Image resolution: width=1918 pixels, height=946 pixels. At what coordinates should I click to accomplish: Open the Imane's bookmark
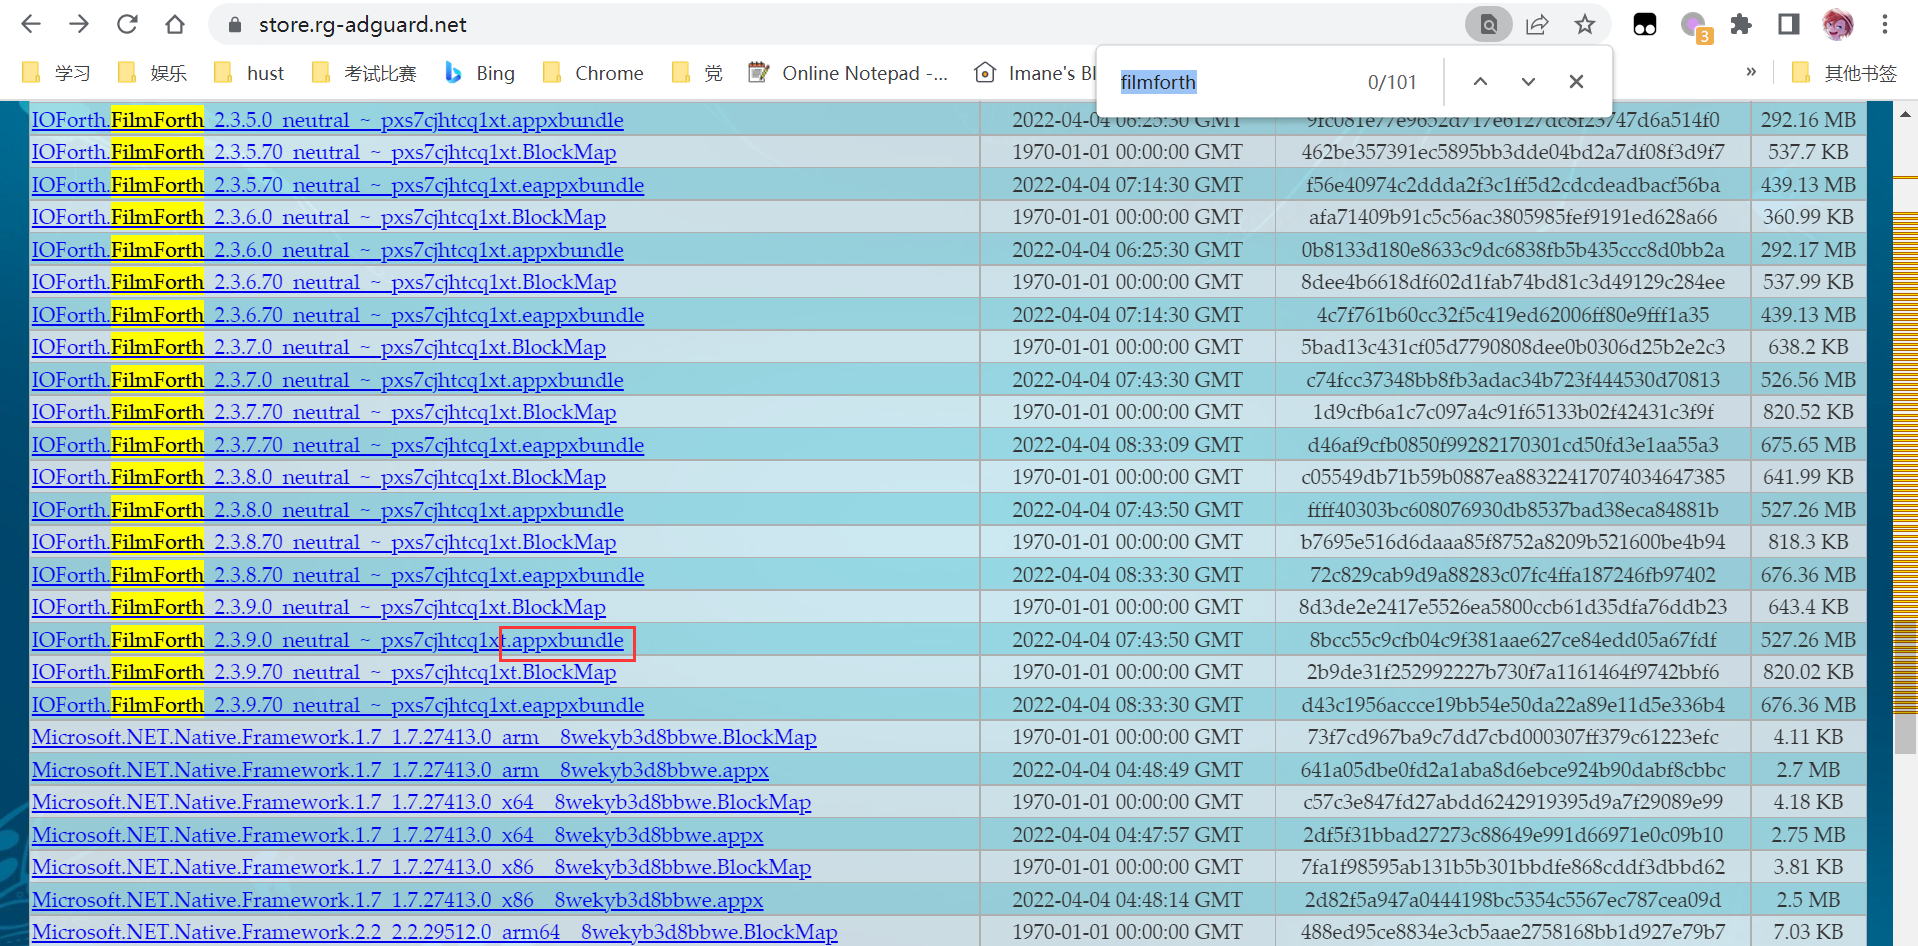pos(1034,73)
